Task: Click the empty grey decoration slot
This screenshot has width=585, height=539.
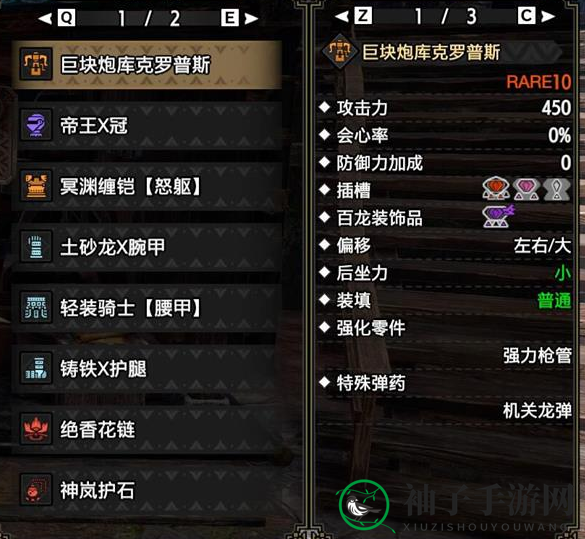Action: (556, 189)
